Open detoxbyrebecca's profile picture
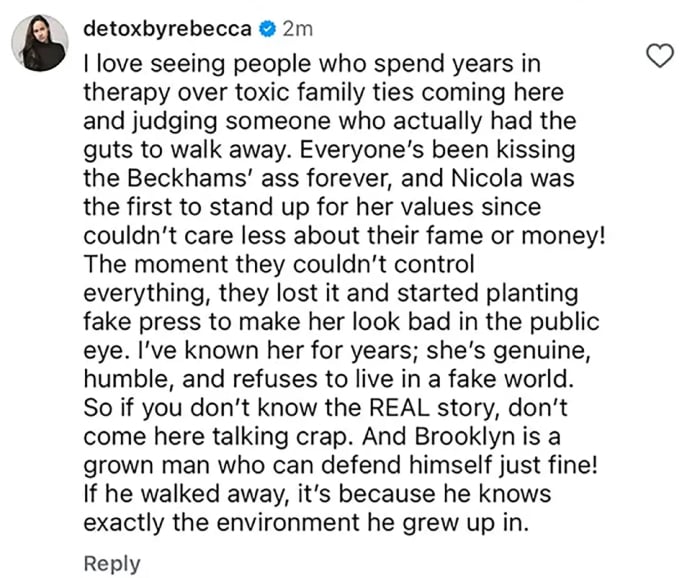The width and height of the screenshot is (700, 578). 39,44
